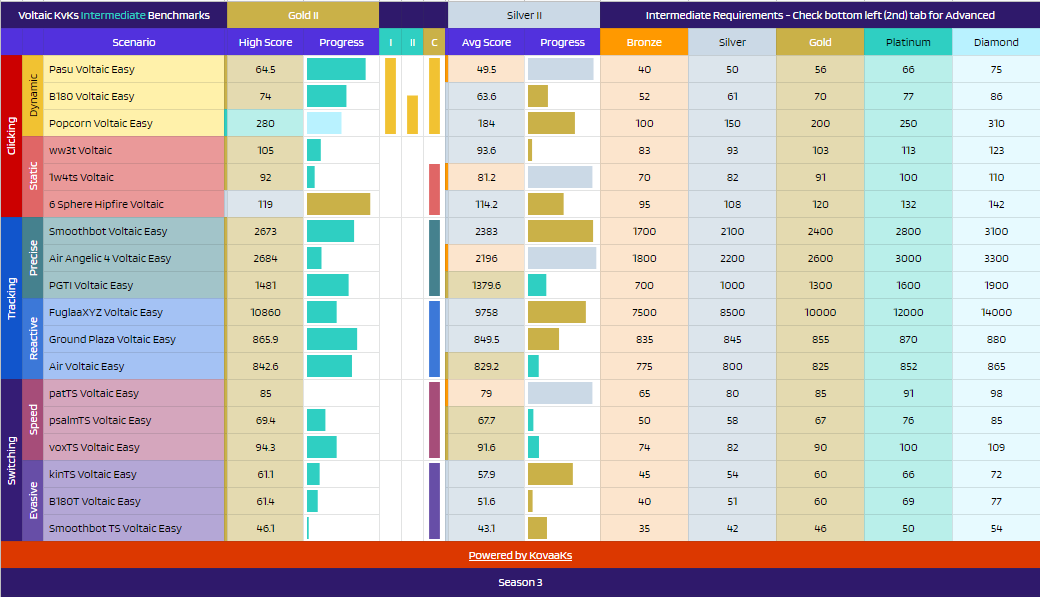
Task: Click the Precise subcategory label
Action: pyautogui.click(x=33, y=258)
